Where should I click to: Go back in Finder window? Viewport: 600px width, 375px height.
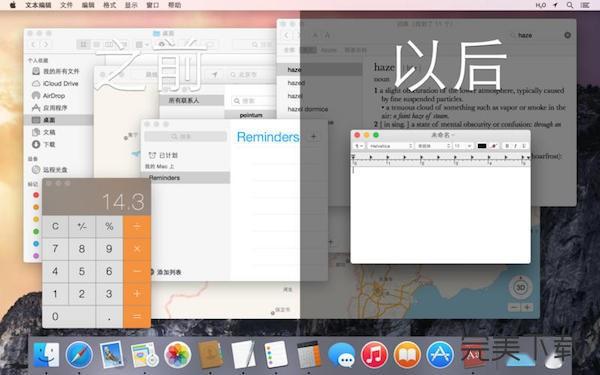[x=34, y=44]
